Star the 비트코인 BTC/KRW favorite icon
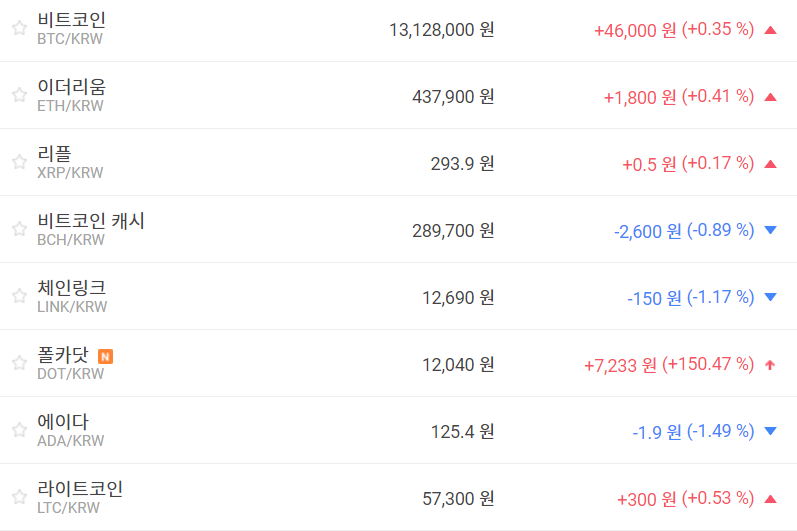This screenshot has width=797, height=531. click(19, 28)
